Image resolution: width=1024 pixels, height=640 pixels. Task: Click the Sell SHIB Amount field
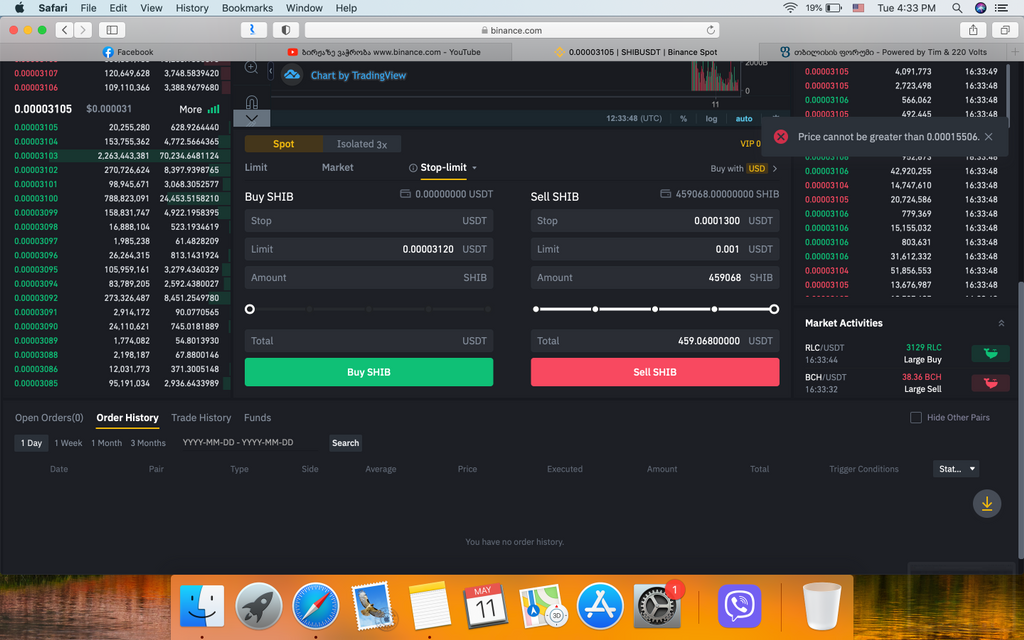tap(655, 278)
